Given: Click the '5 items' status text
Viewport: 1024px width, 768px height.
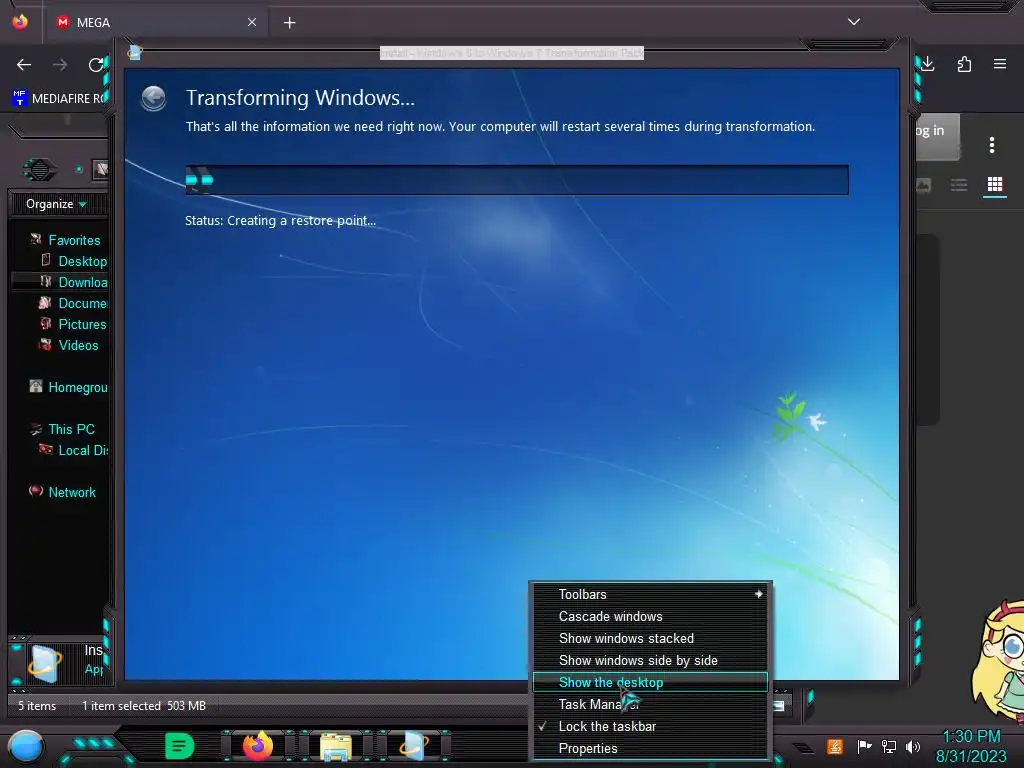Looking at the screenshot, I should click(37, 706).
